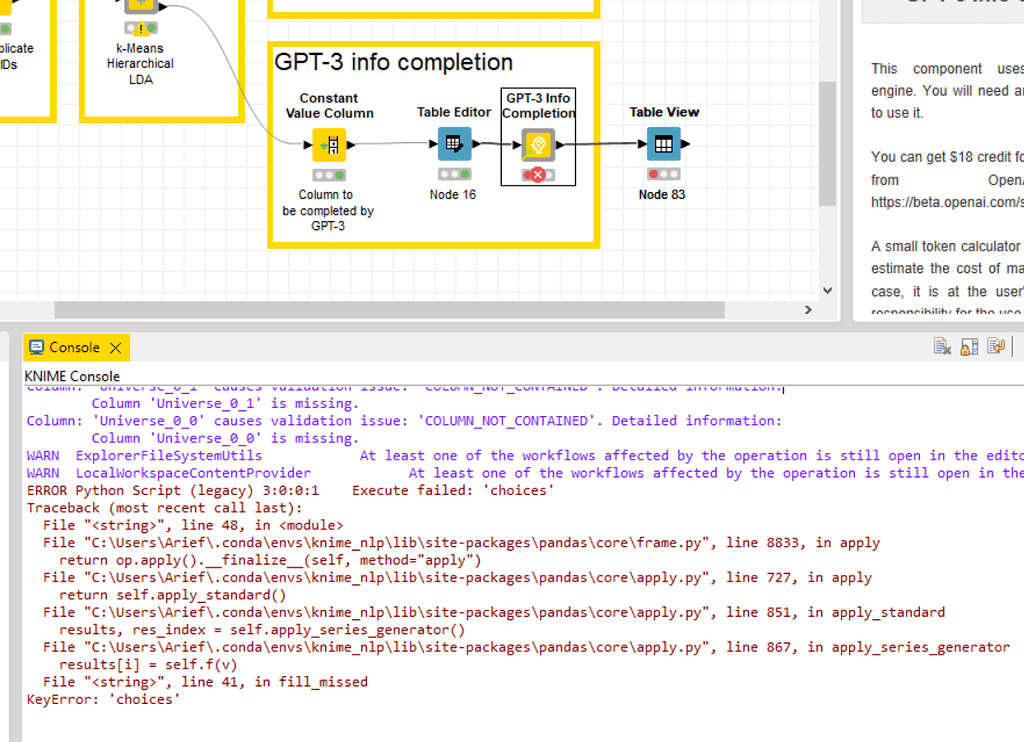Click the down arrow of vertical scrollbar
The height and width of the screenshot is (742, 1024).
tap(826, 289)
